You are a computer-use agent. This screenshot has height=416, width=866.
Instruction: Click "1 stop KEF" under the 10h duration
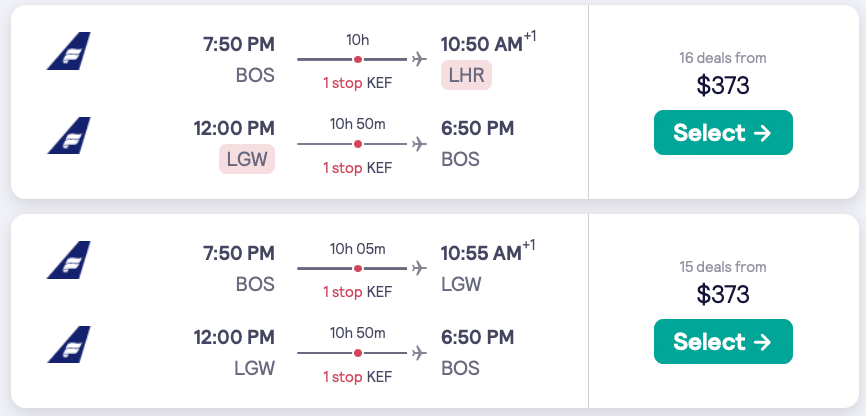357,83
